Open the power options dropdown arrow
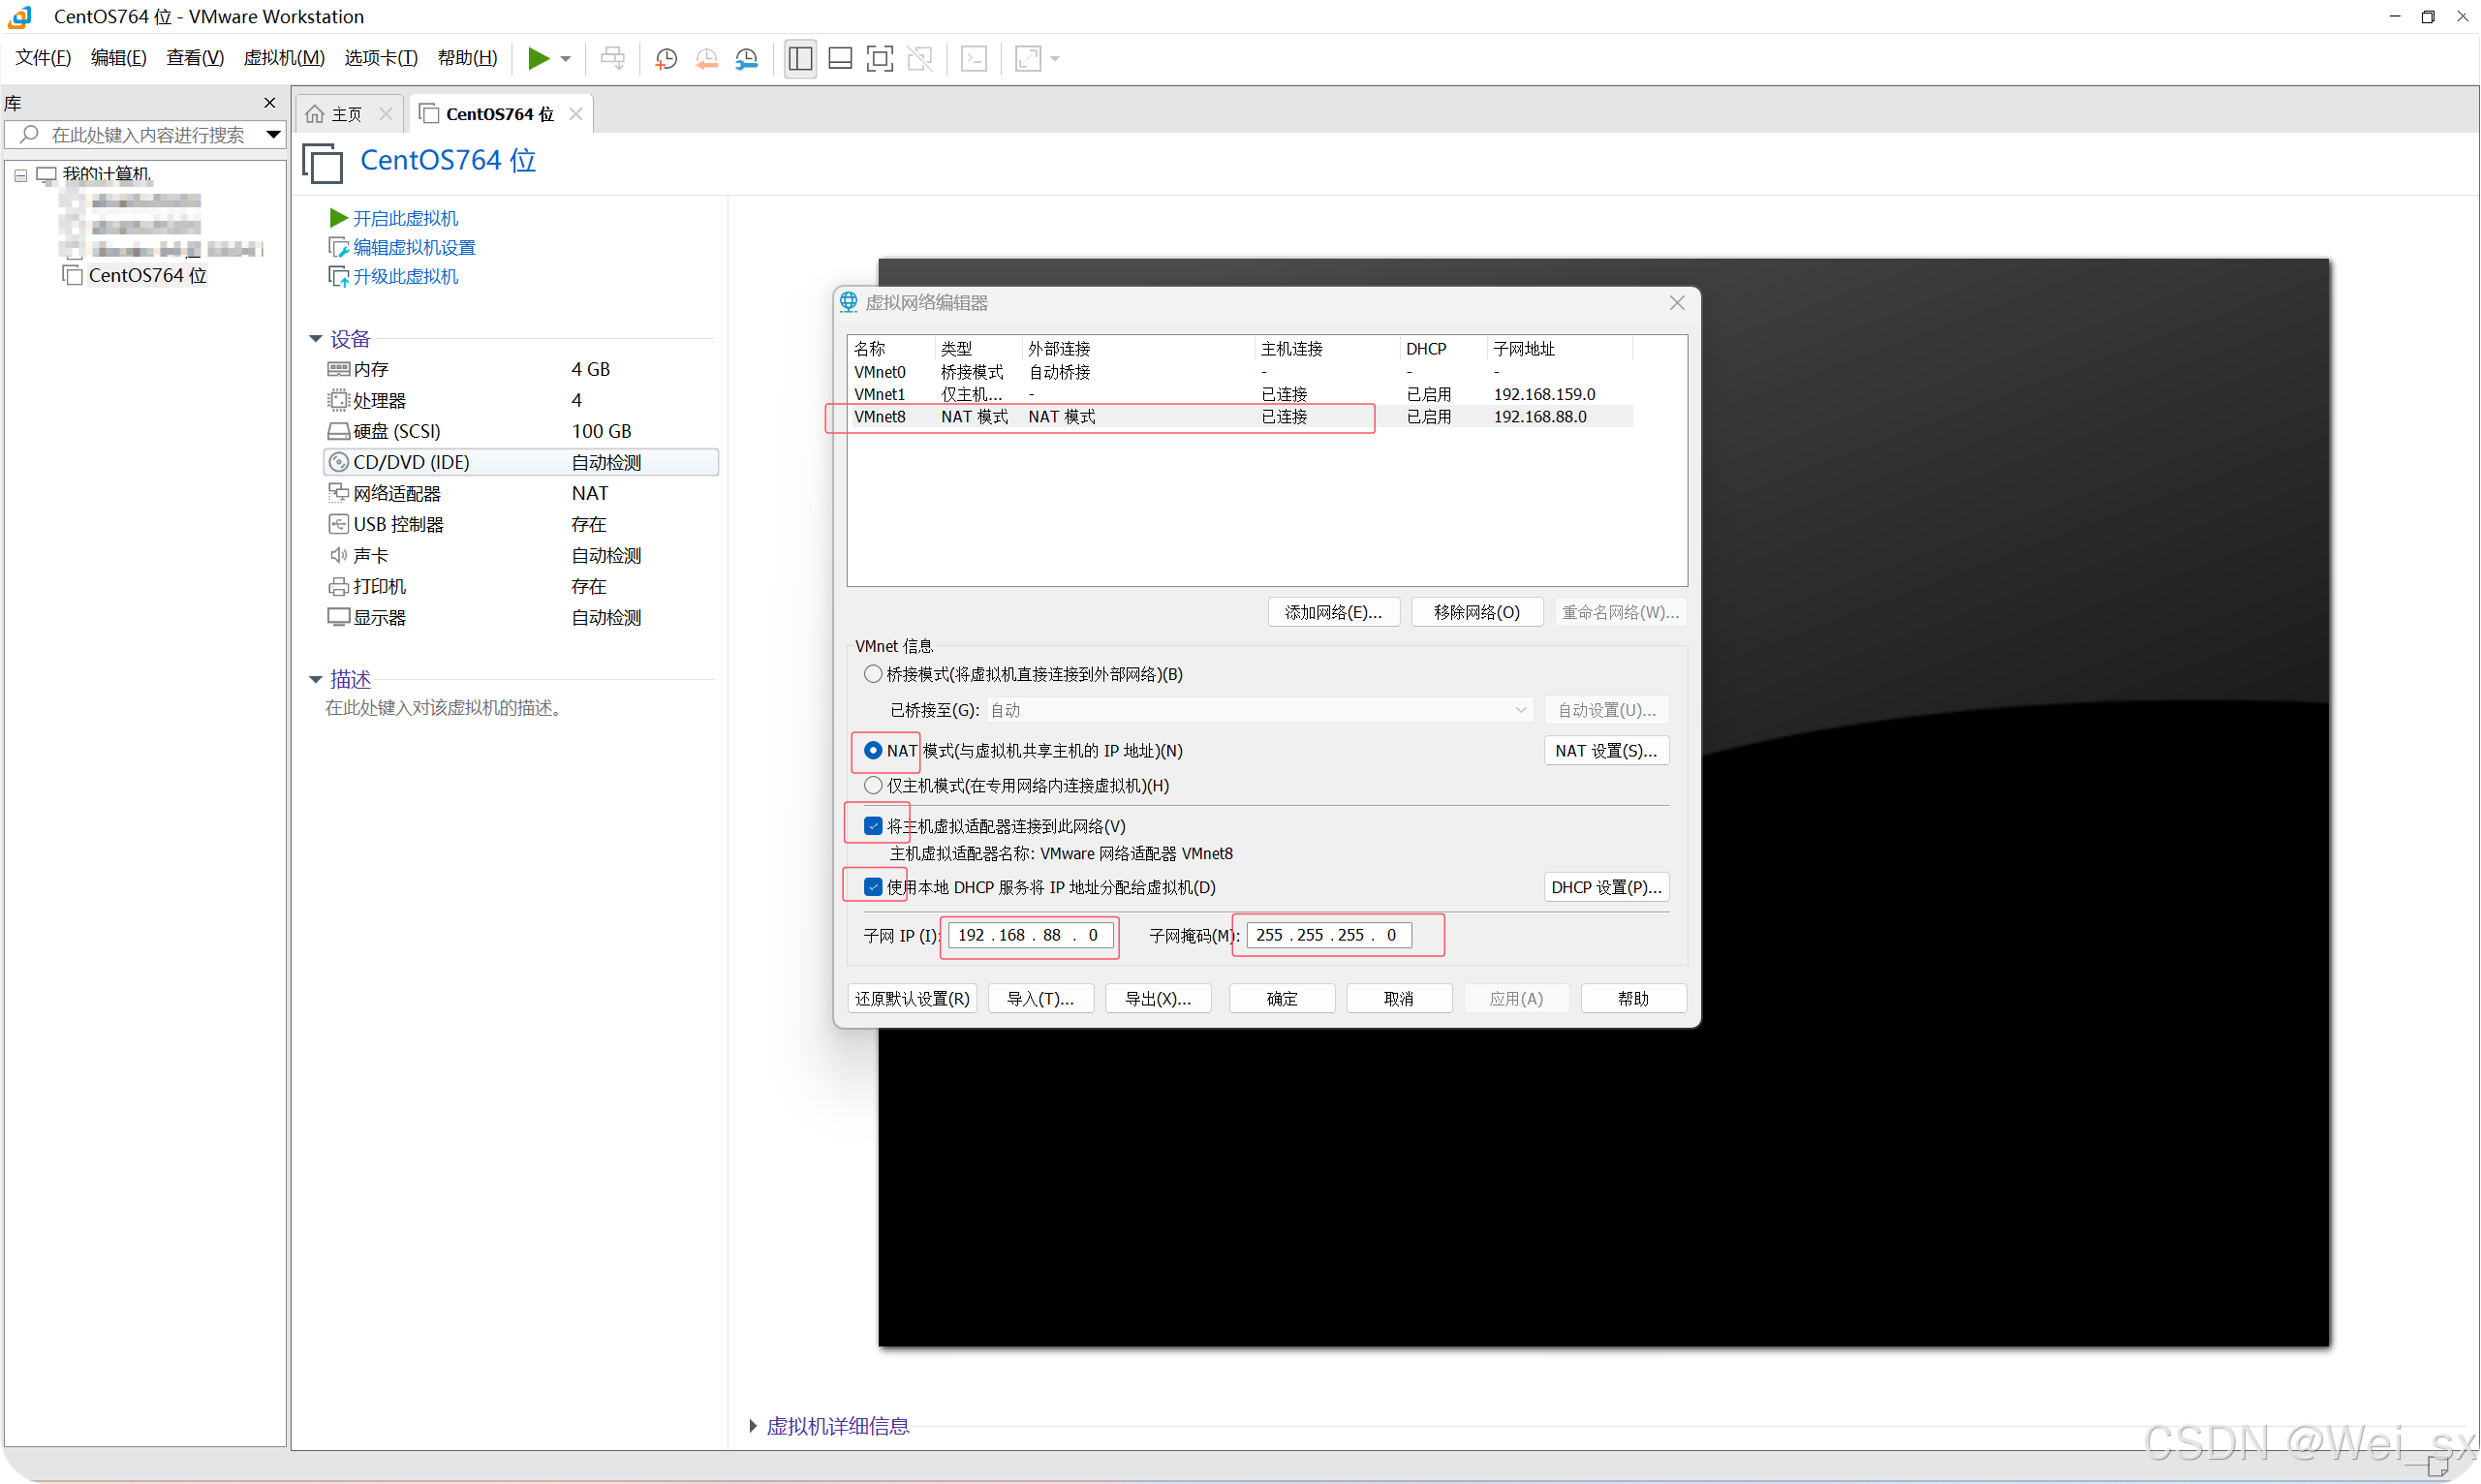The height and width of the screenshot is (1484, 2481). [566, 59]
